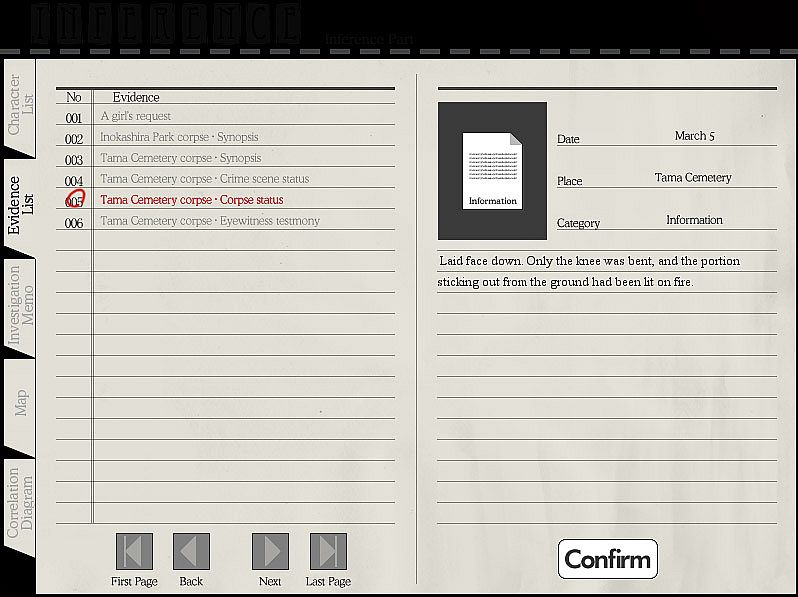
Task: Select 'Tama Cemetery corpse · Synopsis' entry
Action: click(181, 158)
